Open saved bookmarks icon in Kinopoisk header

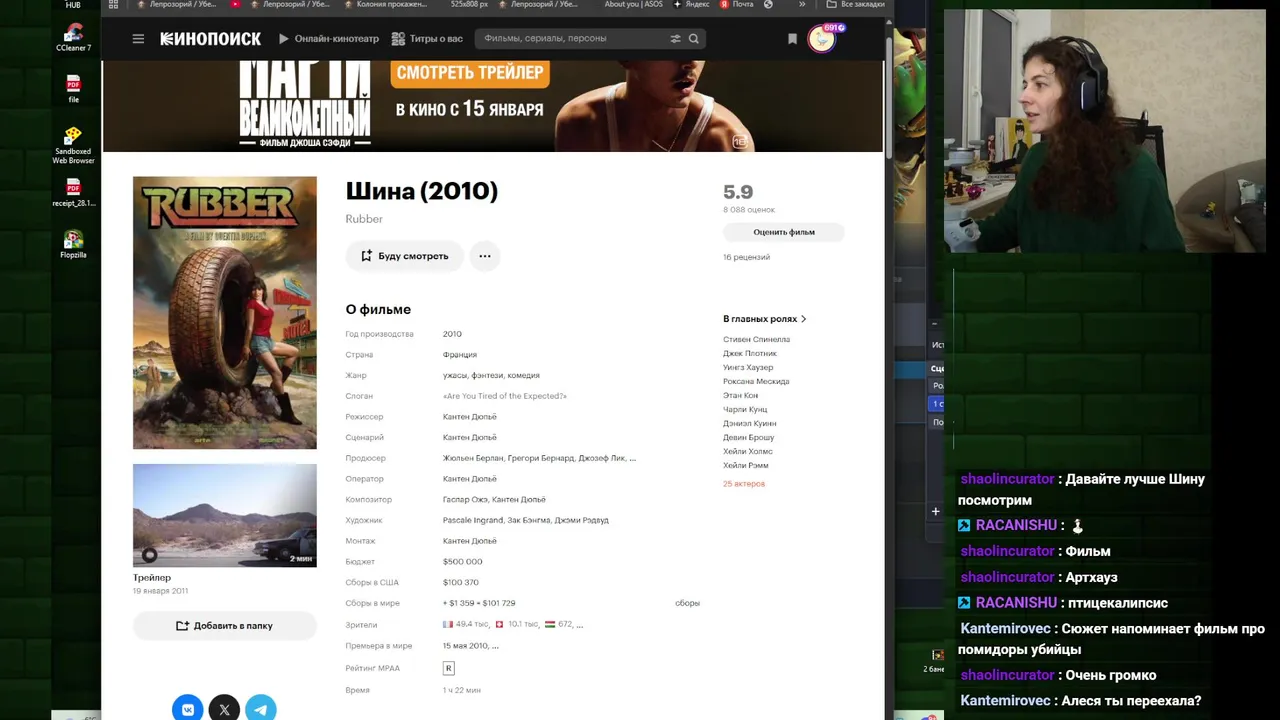coord(792,39)
